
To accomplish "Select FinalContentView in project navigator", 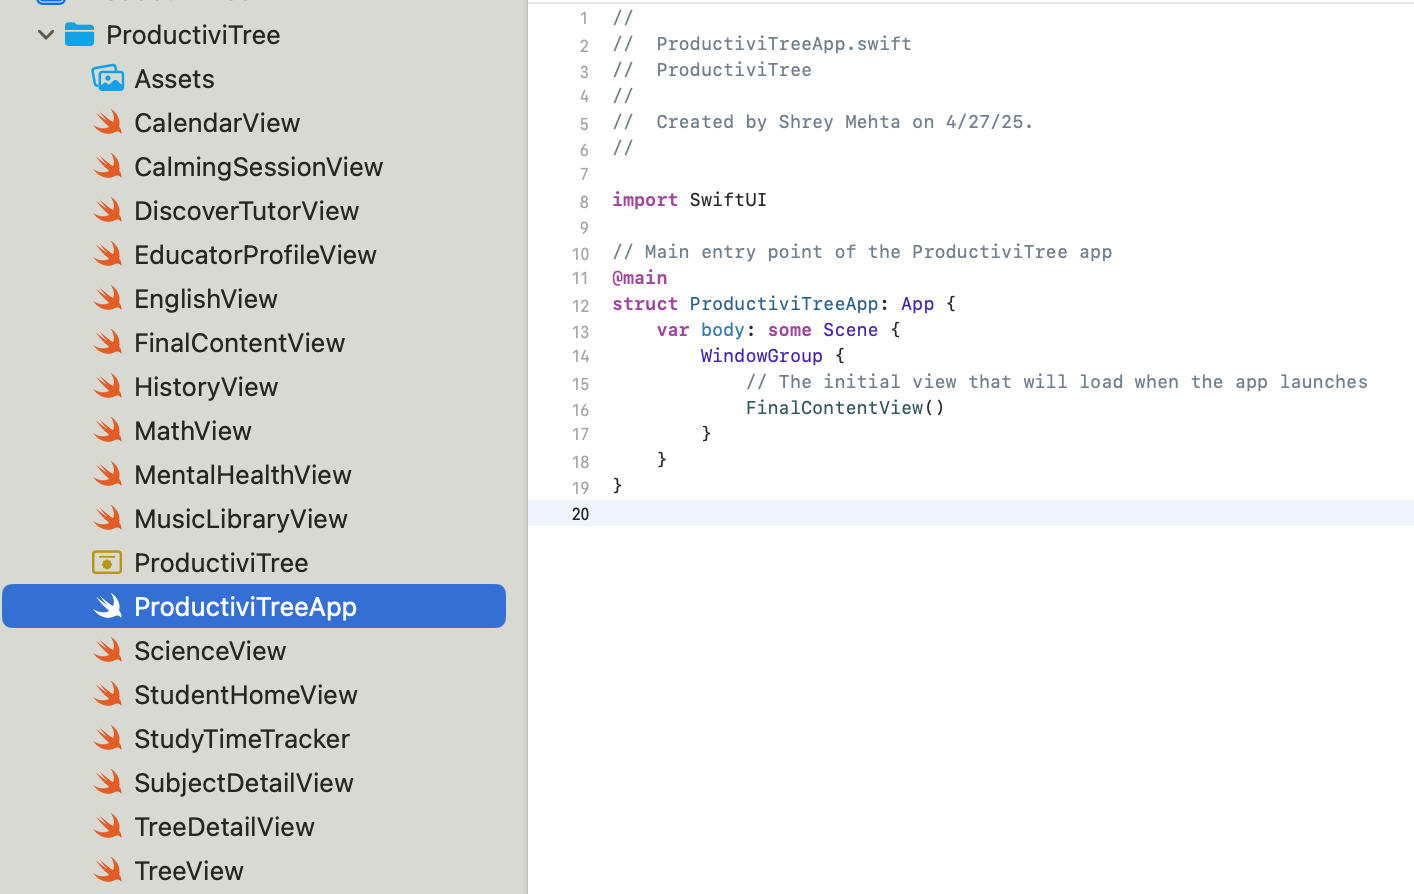I will pos(239,342).
